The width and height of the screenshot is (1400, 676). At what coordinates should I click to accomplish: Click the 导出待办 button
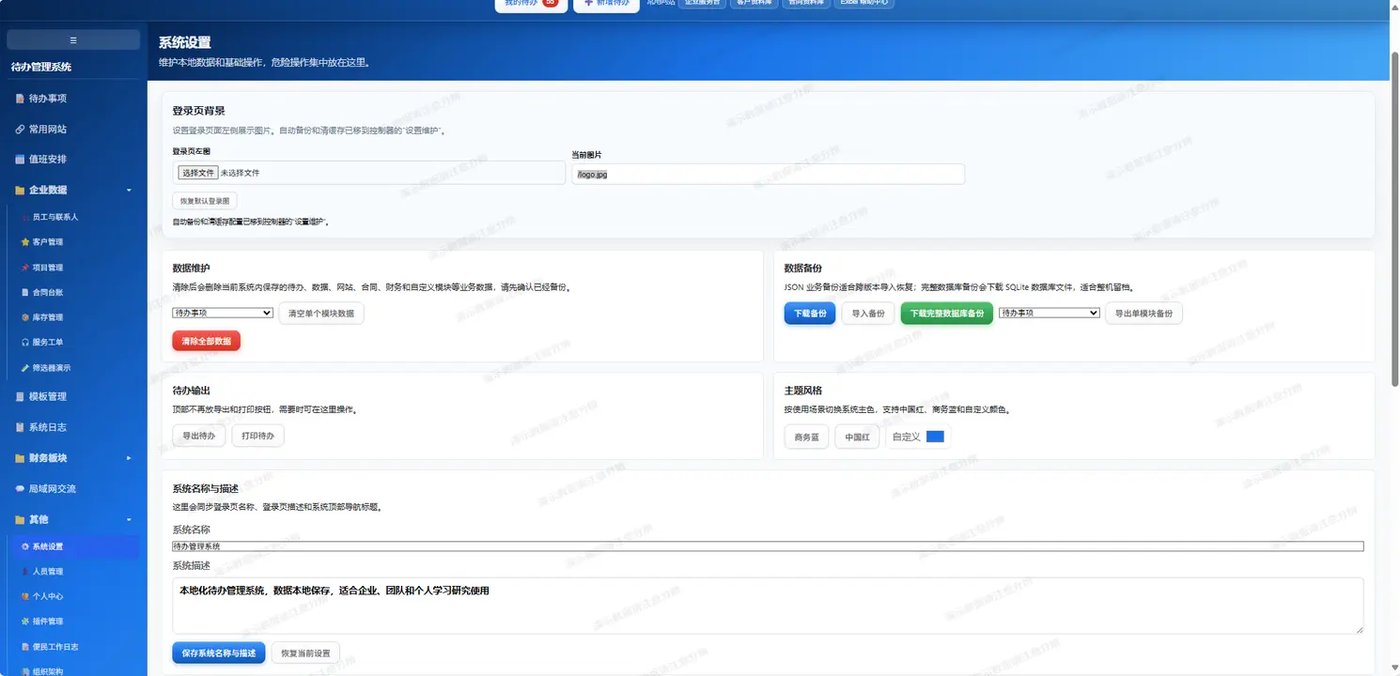pos(199,436)
